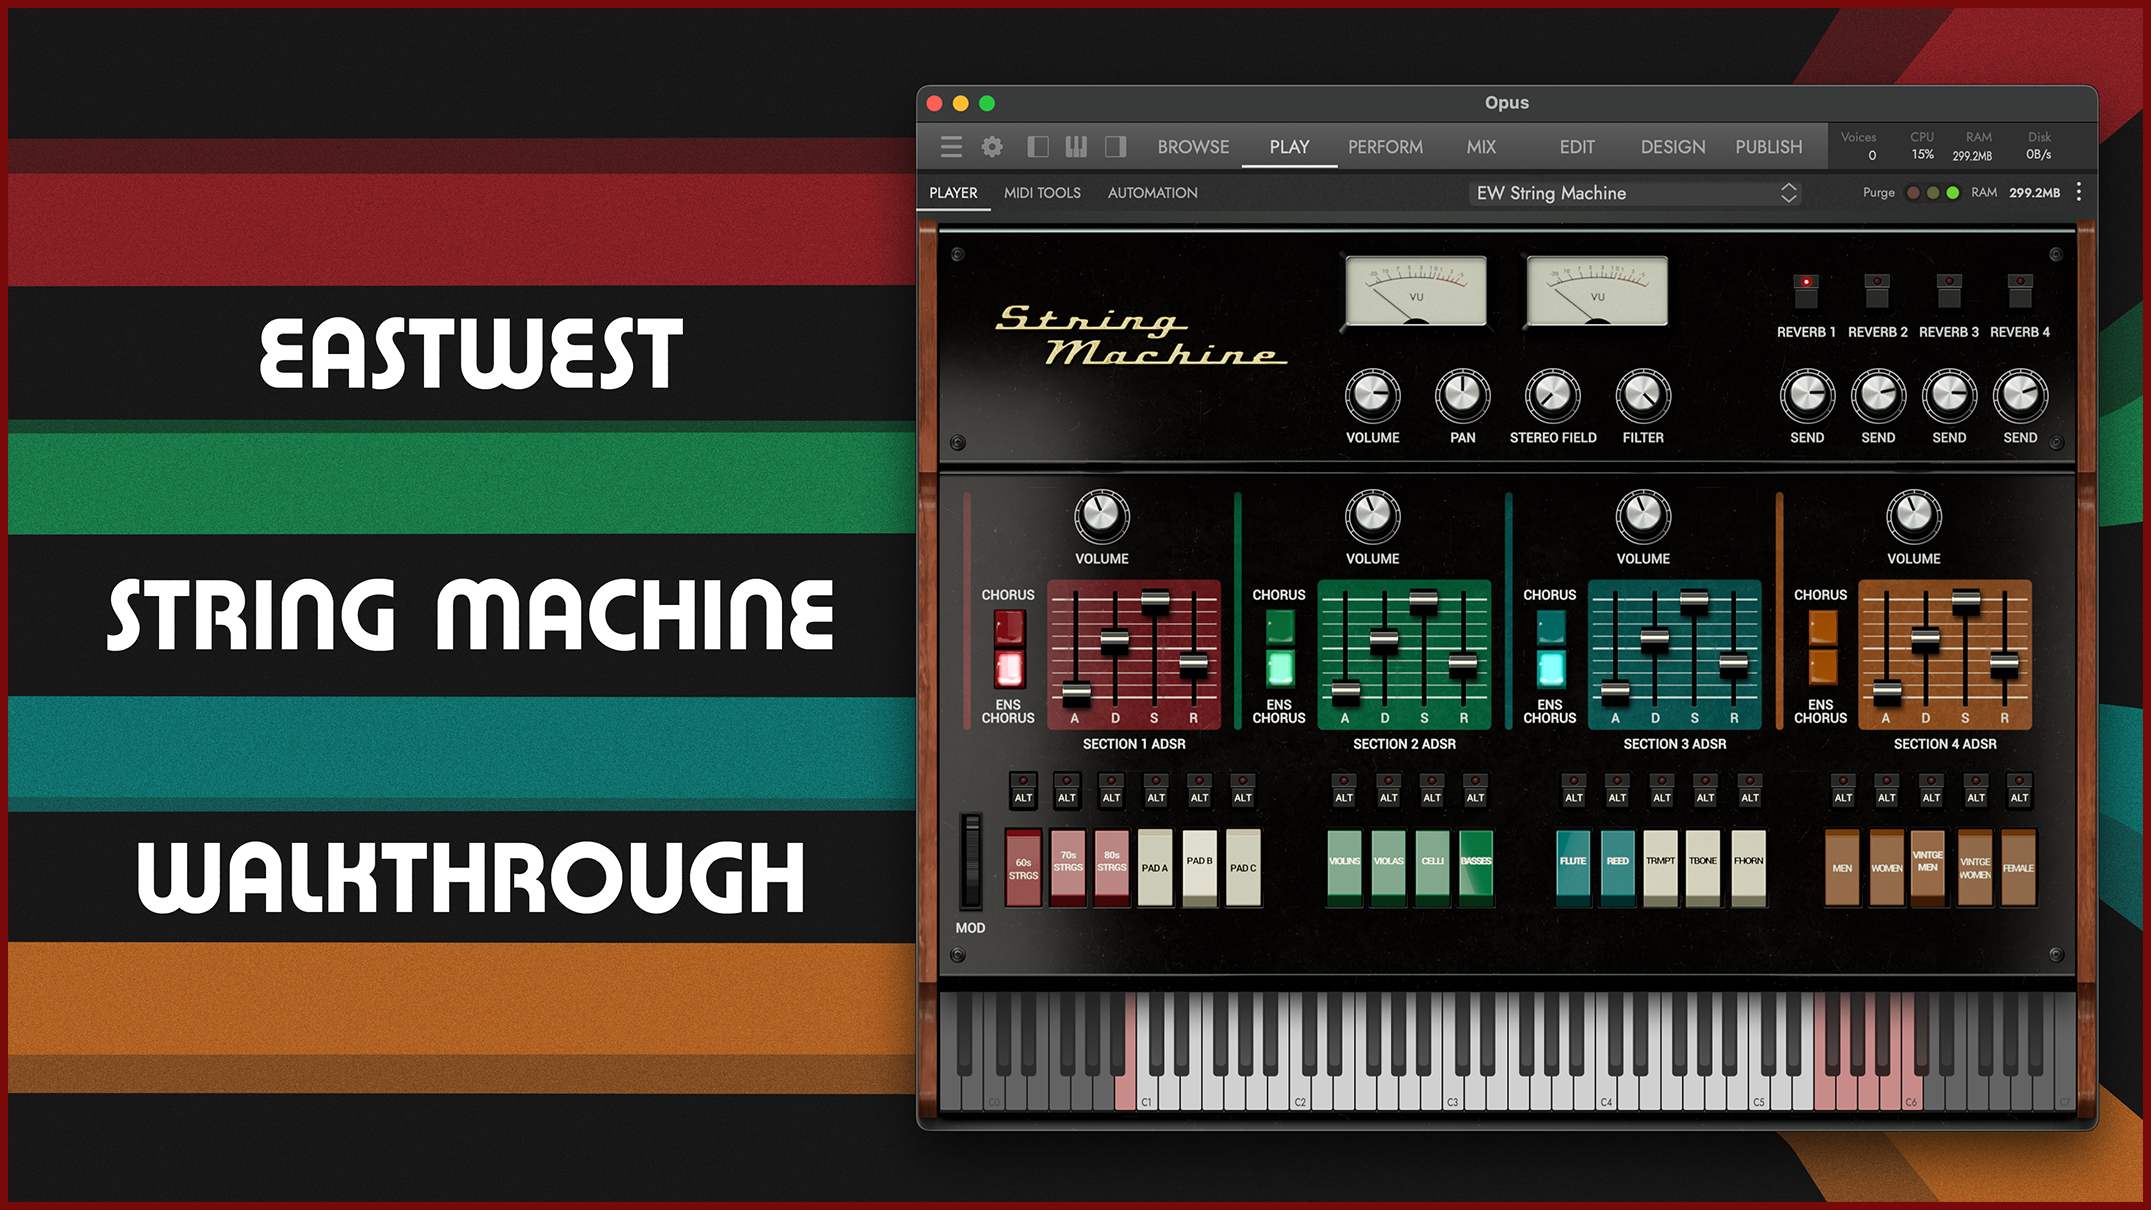
Task: Toggle the left sidebar panel icon
Action: (1038, 147)
